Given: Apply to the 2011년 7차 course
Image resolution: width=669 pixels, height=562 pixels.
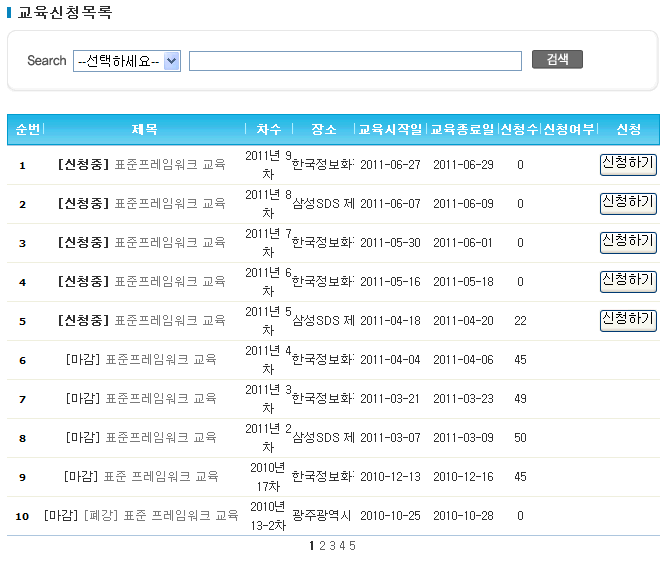Looking at the screenshot, I should point(628,242).
